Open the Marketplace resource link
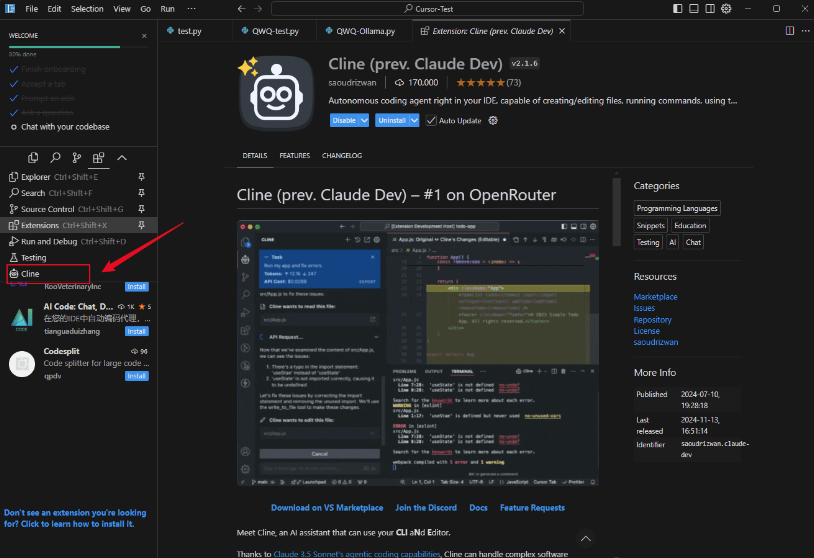The height and width of the screenshot is (558, 814). 655,297
